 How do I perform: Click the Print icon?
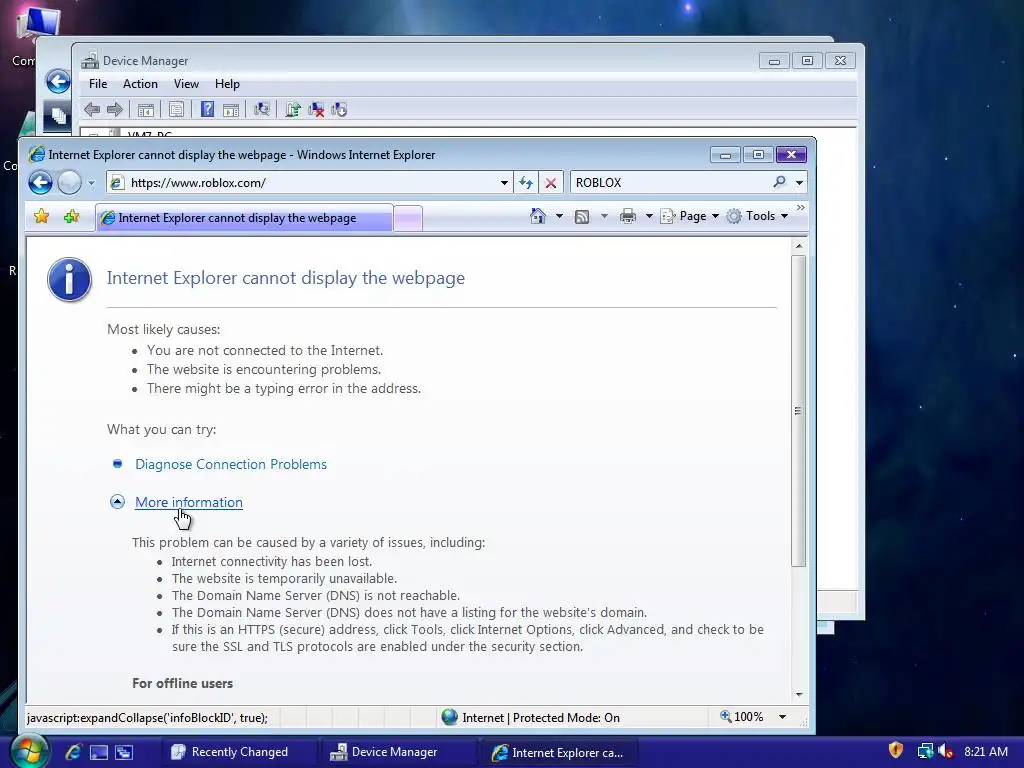pos(628,216)
